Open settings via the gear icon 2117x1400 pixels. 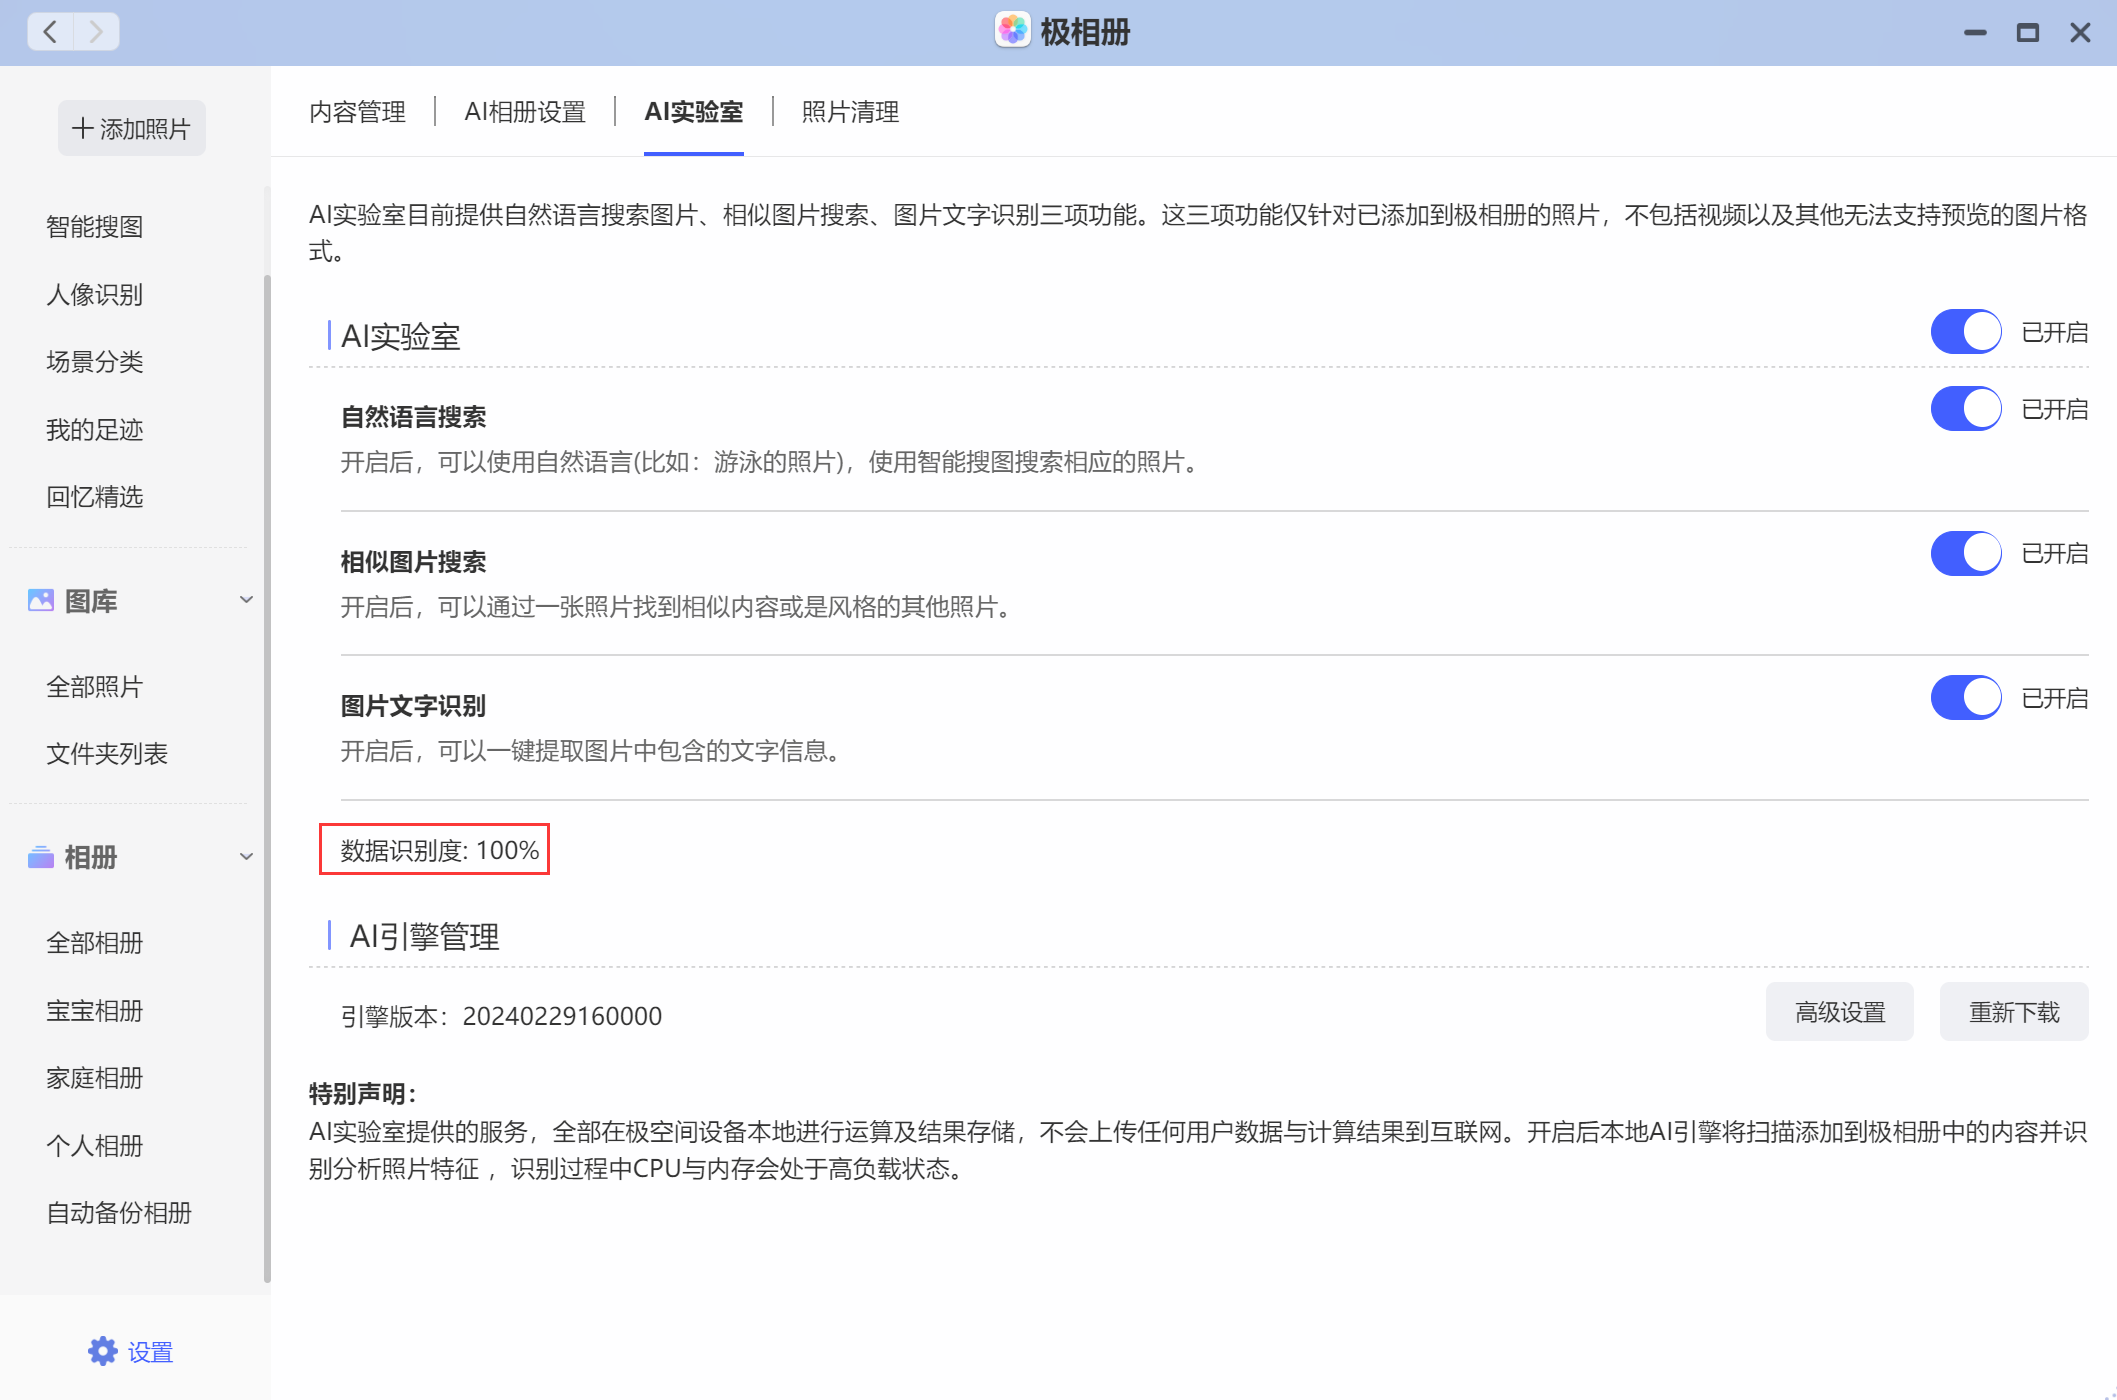coord(103,1352)
